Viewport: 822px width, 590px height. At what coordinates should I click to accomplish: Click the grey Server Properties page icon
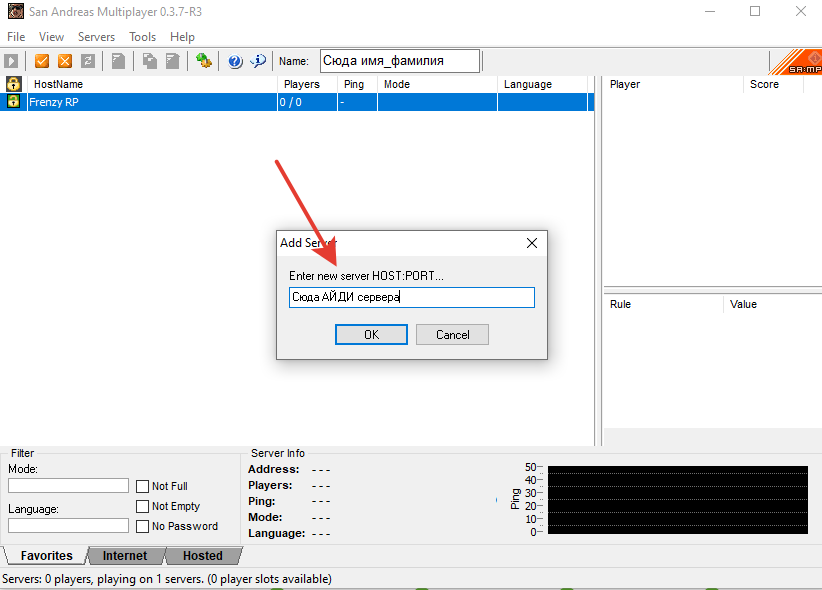172,61
